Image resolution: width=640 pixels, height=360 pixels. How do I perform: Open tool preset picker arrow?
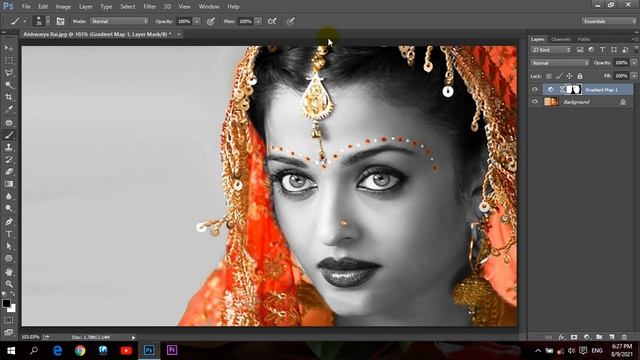[x=24, y=21]
